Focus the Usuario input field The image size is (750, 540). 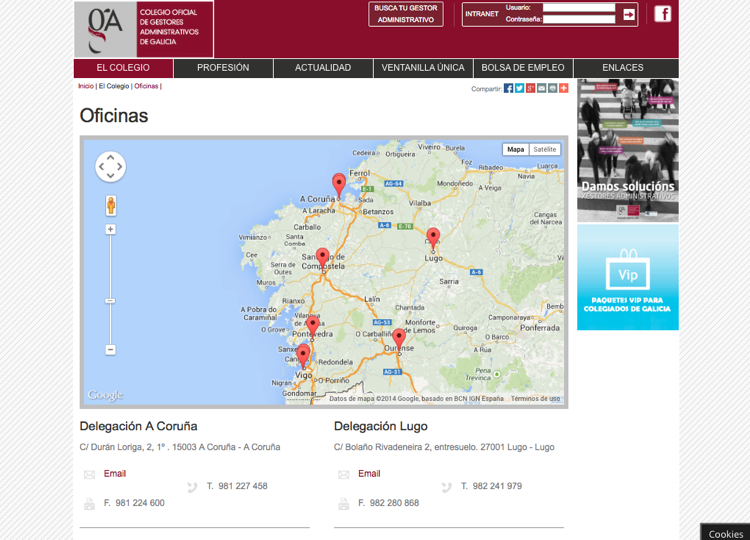pos(579,8)
